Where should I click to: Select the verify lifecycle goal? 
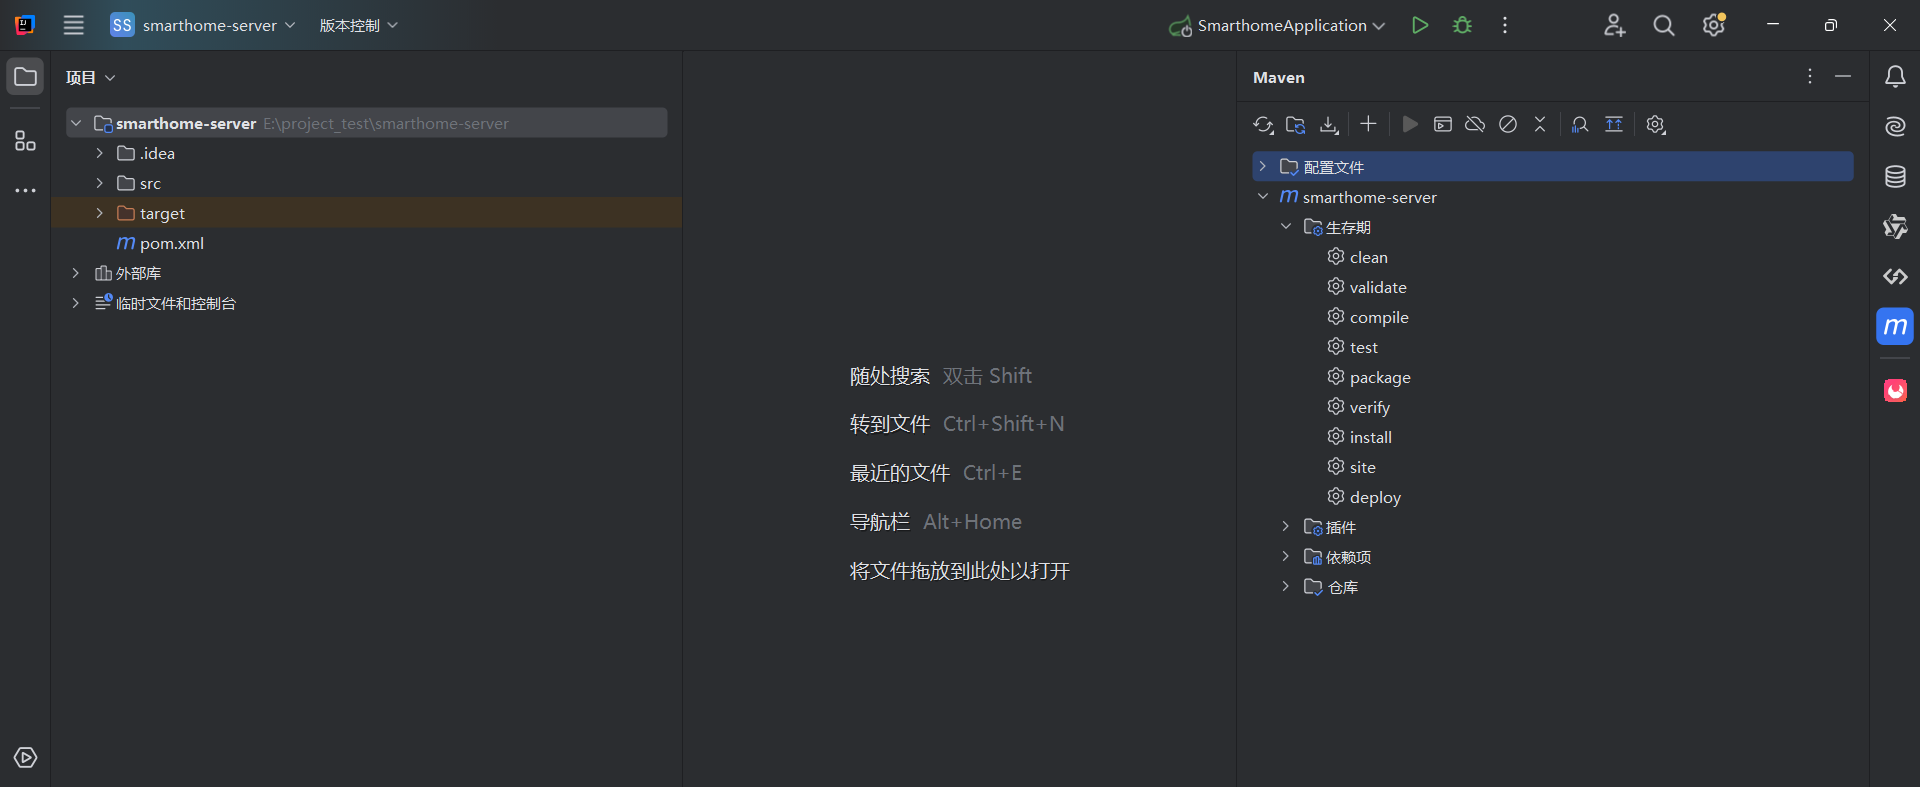point(1358,407)
